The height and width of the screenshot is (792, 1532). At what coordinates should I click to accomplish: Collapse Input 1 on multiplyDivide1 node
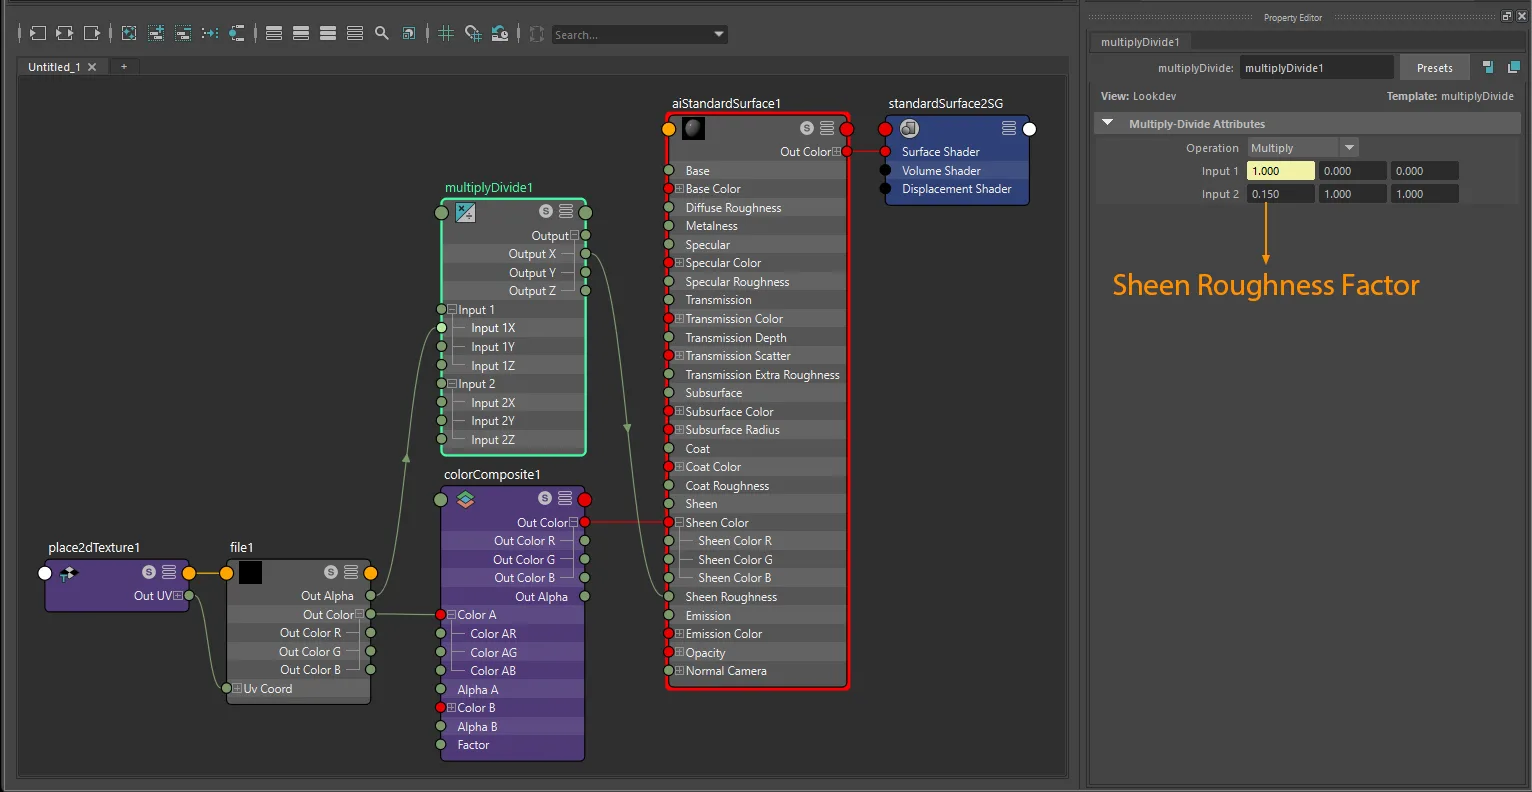pyautogui.click(x=452, y=310)
